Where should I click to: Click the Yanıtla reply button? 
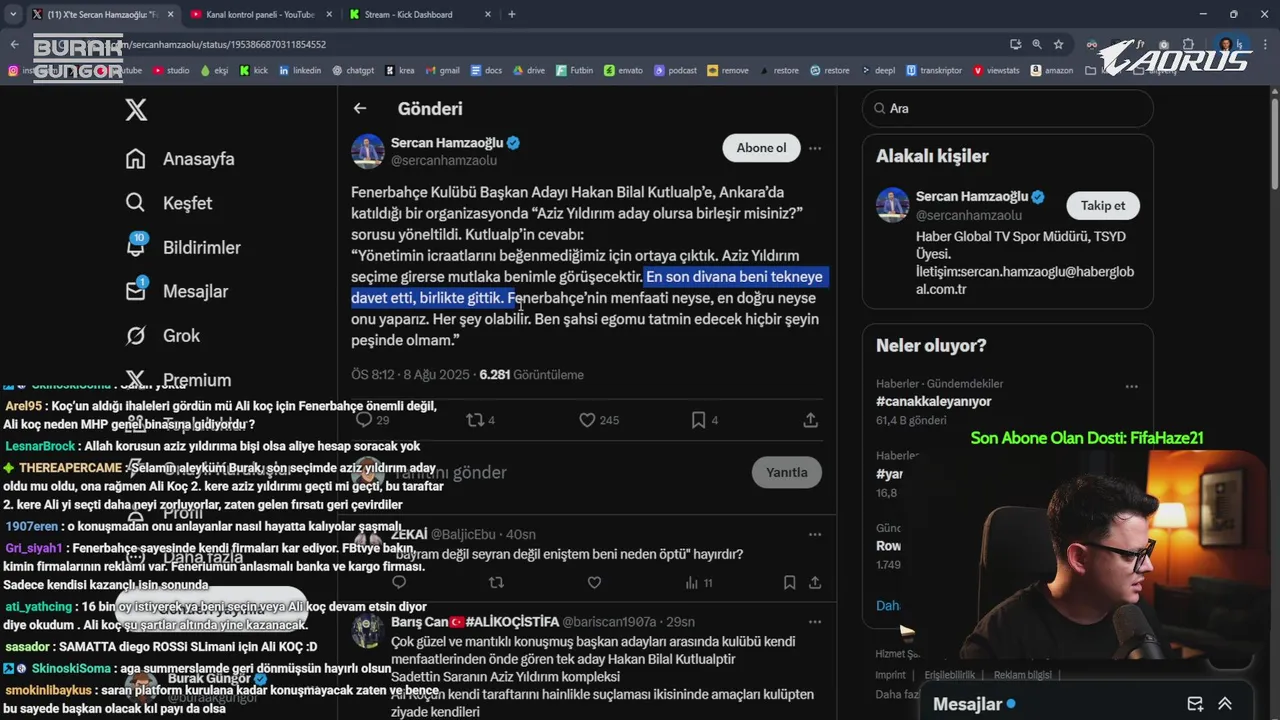pos(786,472)
